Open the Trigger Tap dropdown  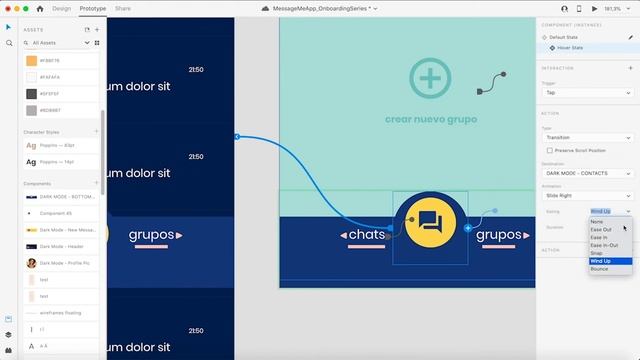[588, 93]
